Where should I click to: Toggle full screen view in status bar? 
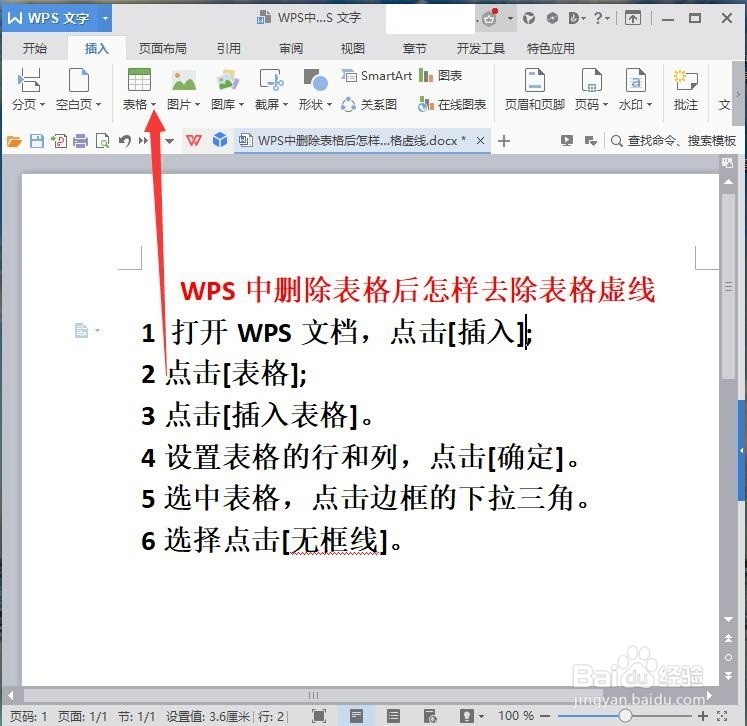(319, 716)
